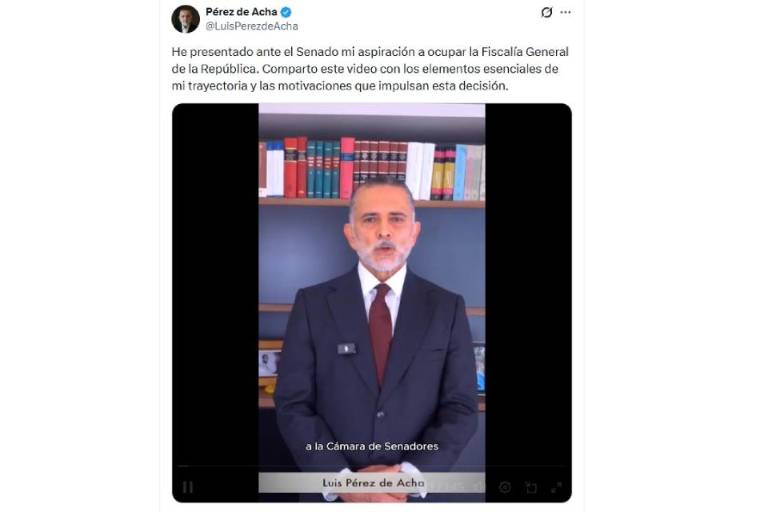This screenshot has width=768, height=512.
Task: Click the blue verified badge
Action: pyautogui.click(x=286, y=12)
